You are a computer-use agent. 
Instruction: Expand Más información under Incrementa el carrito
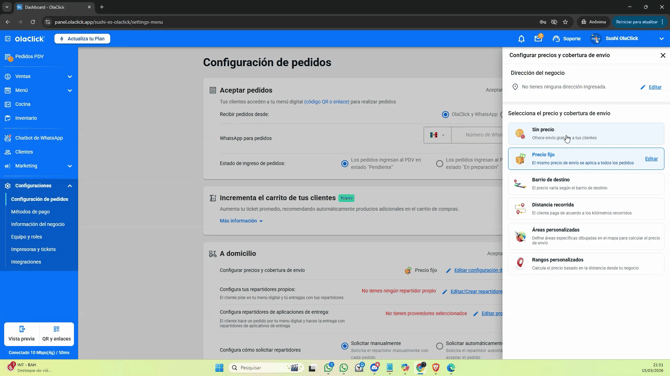pyautogui.click(x=241, y=221)
